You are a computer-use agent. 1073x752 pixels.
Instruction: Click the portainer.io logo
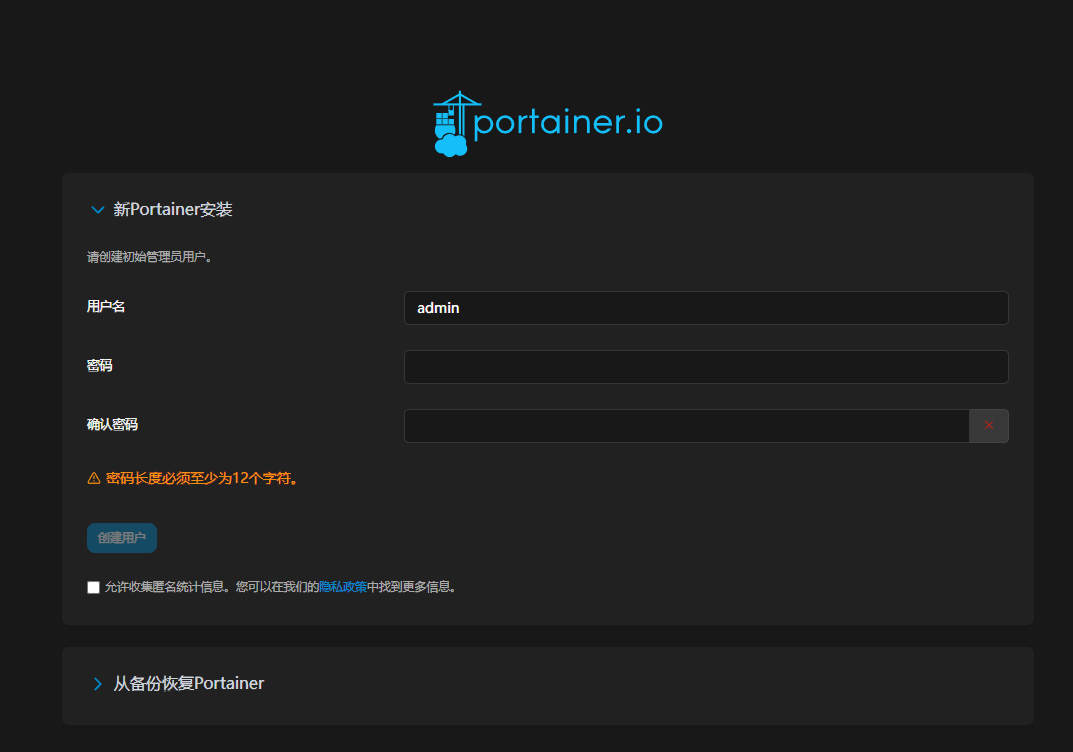[x=548, y=124]
